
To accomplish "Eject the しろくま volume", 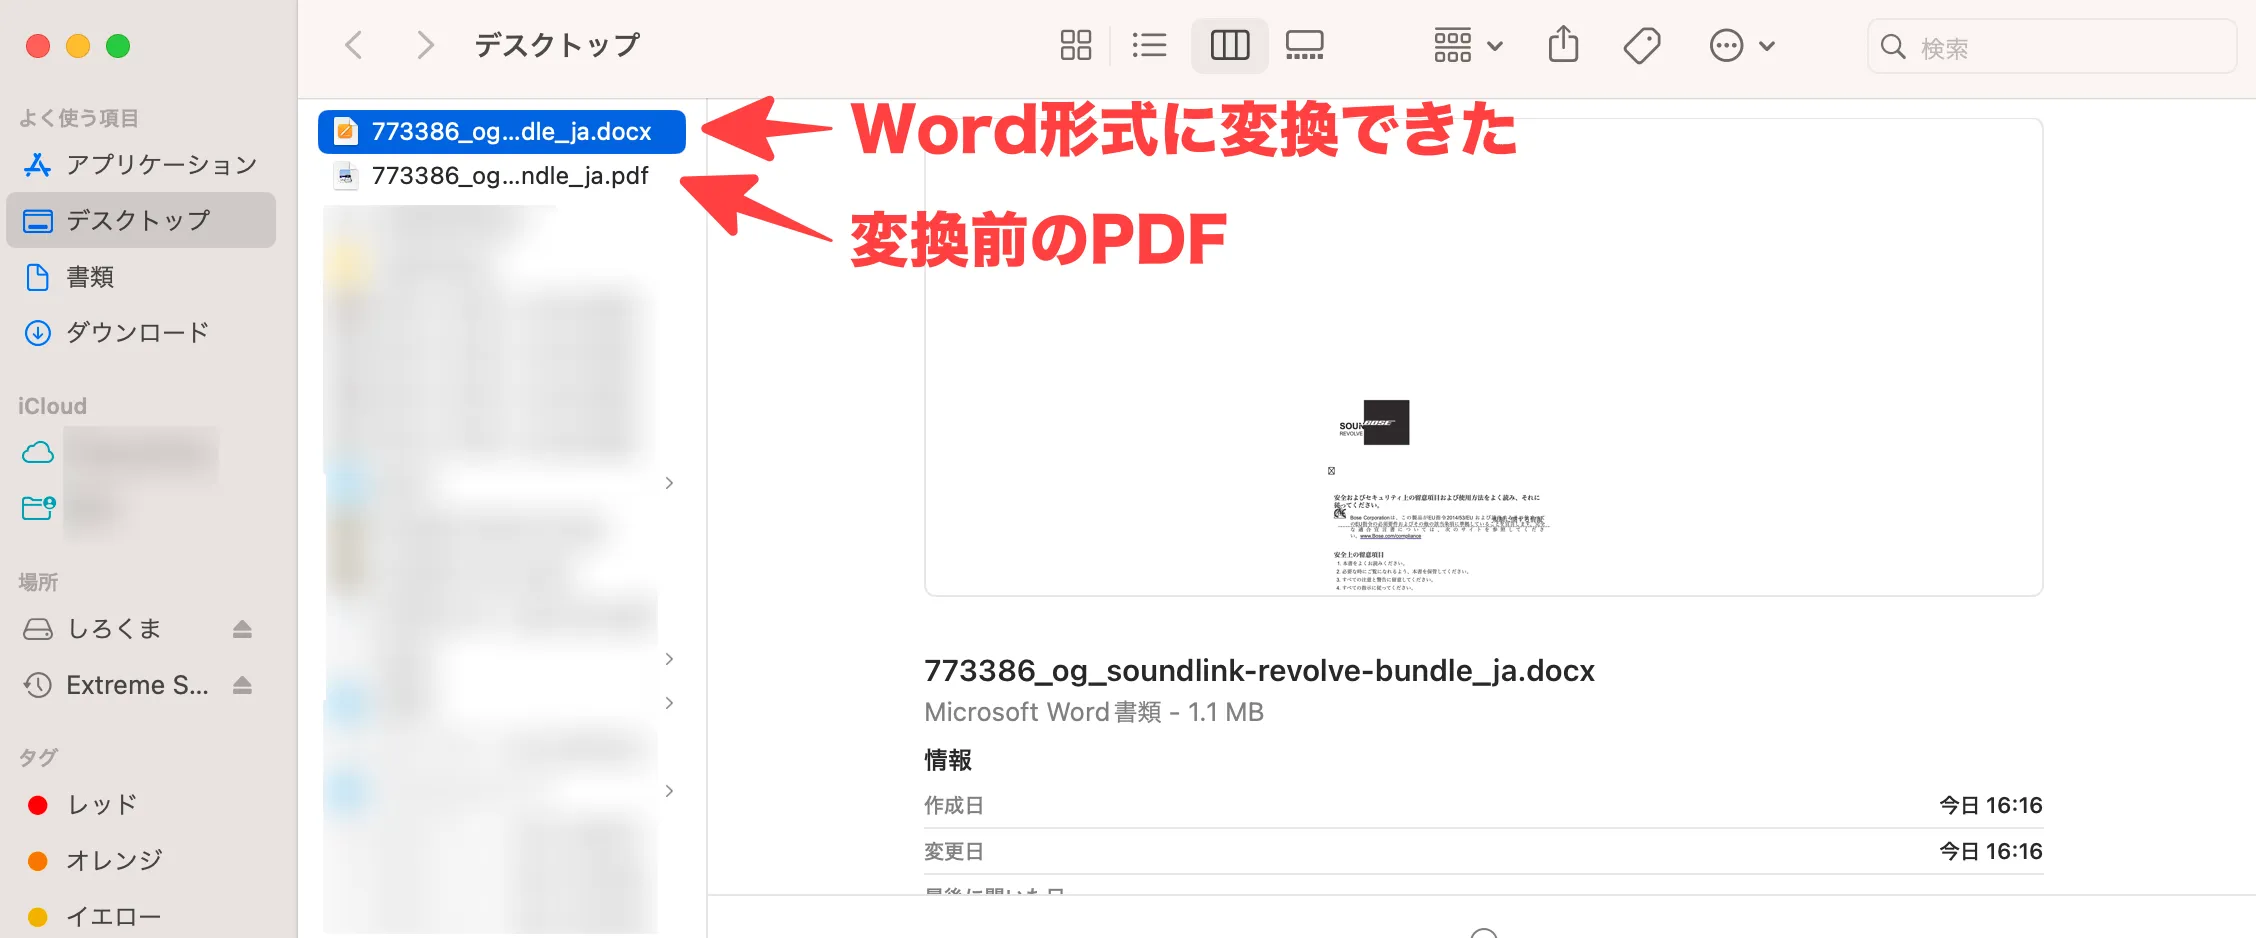I will point(242,629).
